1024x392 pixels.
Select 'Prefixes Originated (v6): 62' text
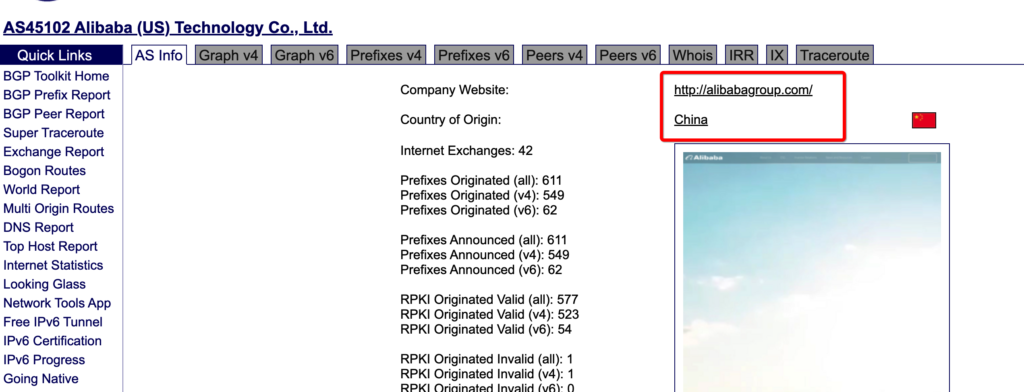point(479,210)
